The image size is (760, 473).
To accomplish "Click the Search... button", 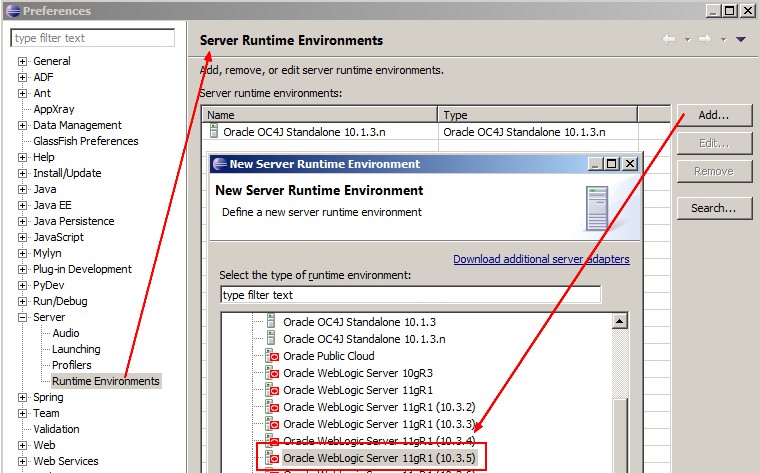I will 714,208.
